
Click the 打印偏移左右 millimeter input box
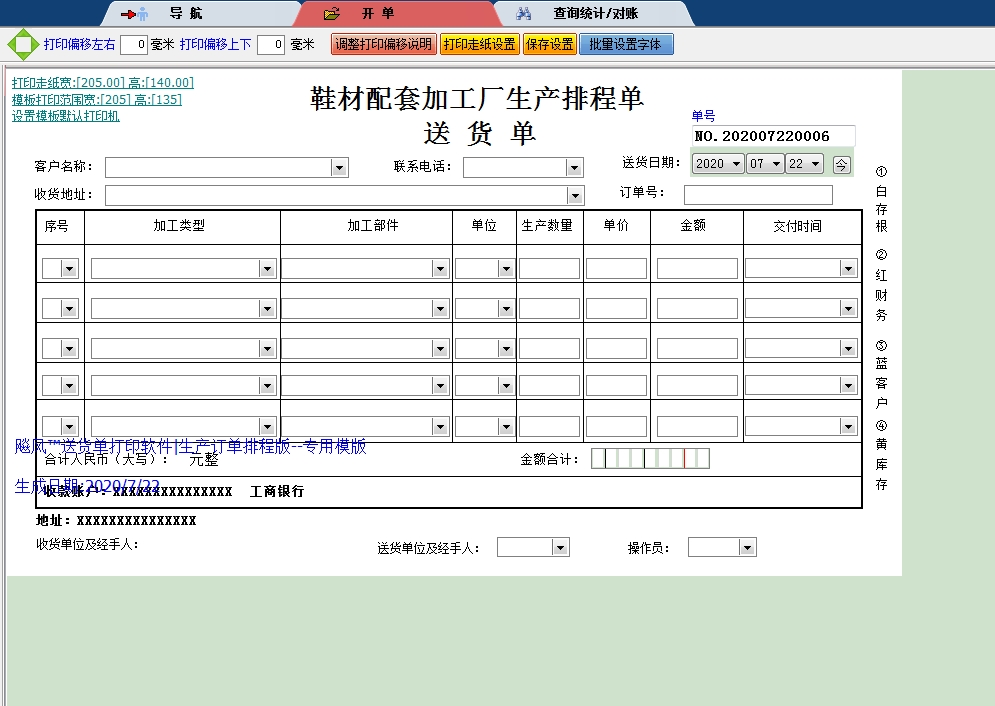coord(134,45)
